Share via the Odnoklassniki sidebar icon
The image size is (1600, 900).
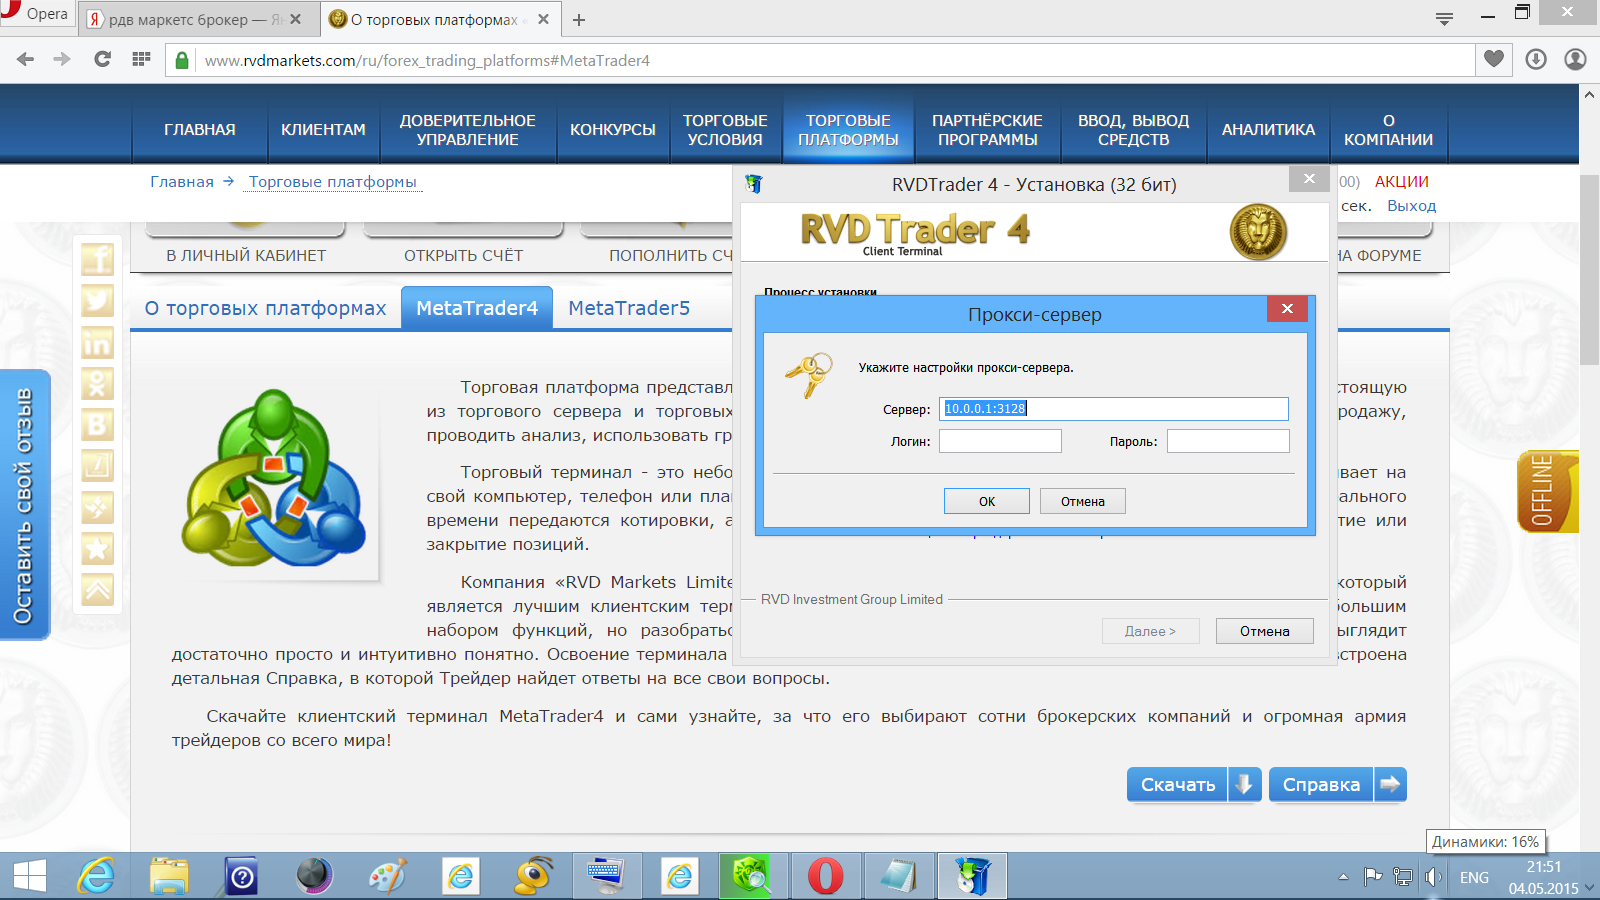(97, 383)
